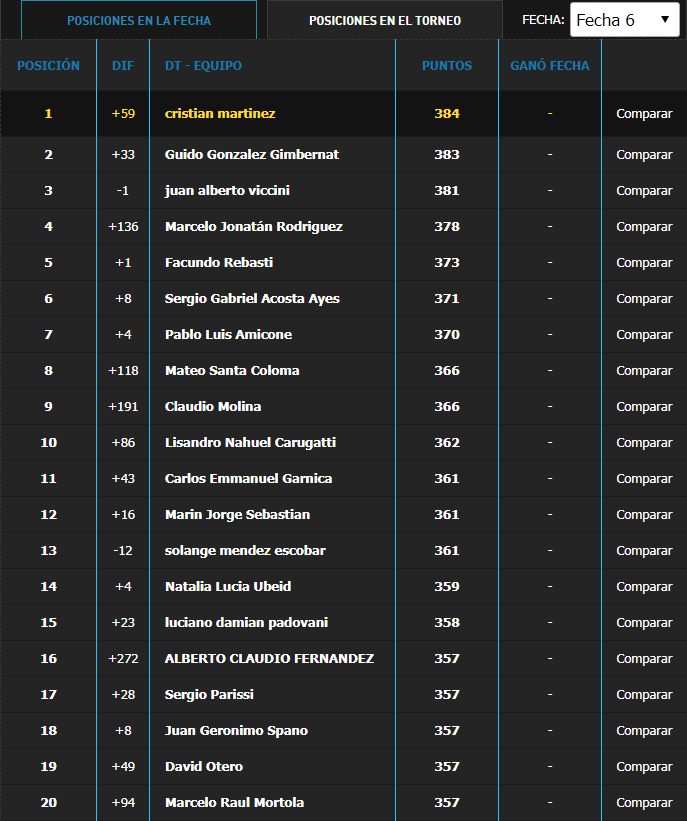
Task: Click Comparar for ALBERTO CLAUDIO FERNANDEZ
Action: [644, 659]
